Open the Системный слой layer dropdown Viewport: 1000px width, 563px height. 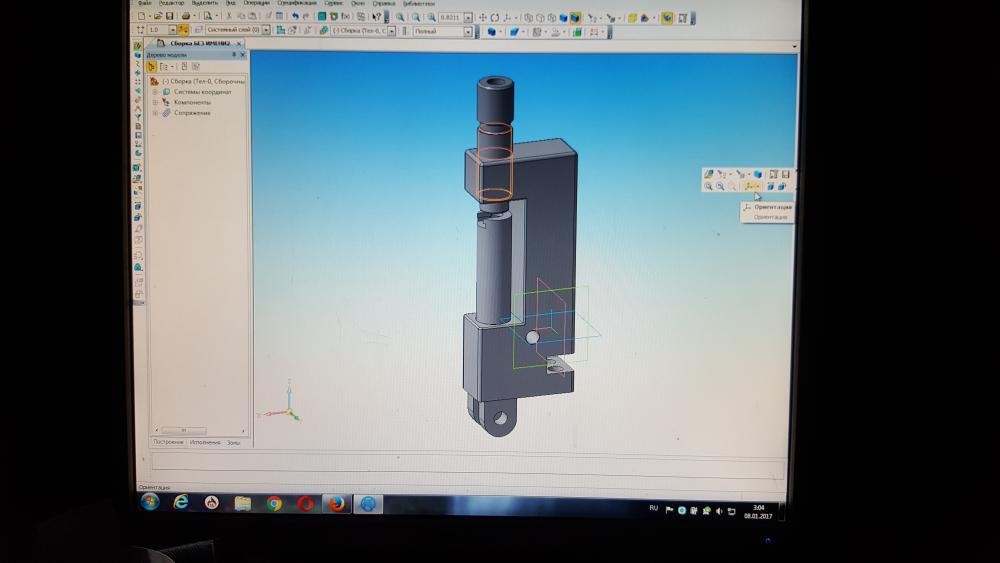pos(265,31)
